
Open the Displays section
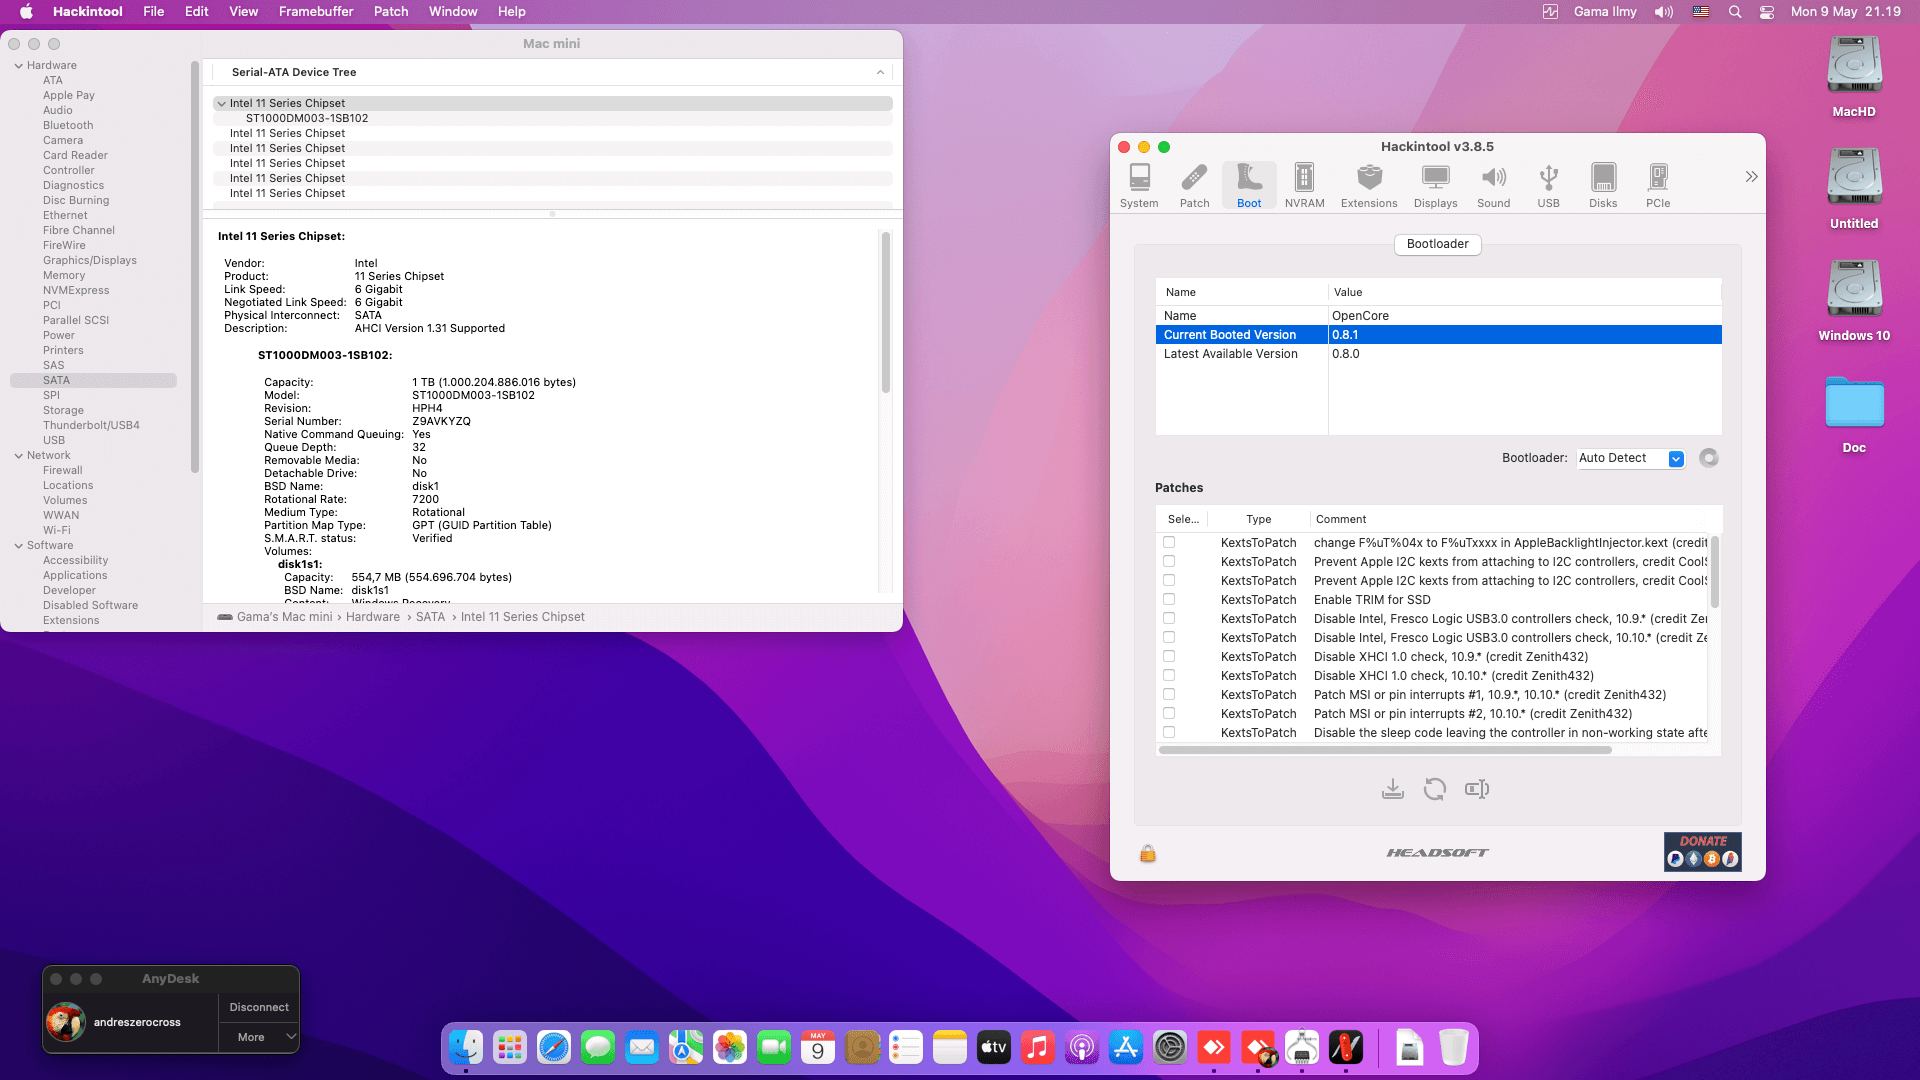(x=1435, y=186)
